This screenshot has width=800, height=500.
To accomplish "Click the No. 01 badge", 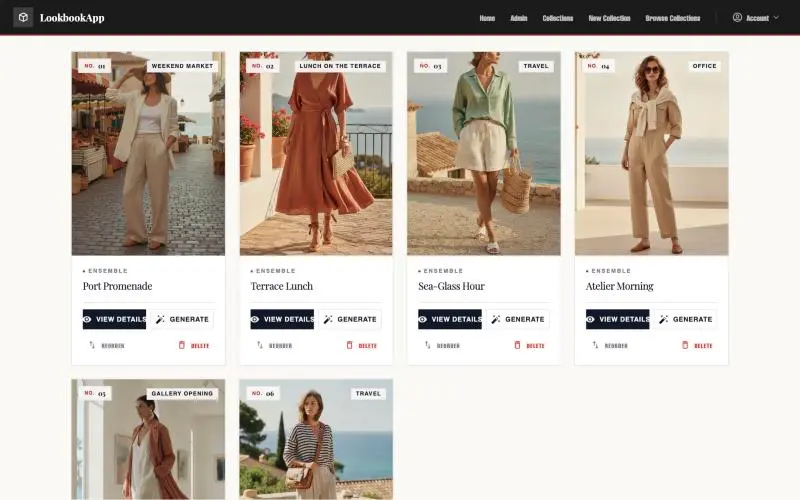I will tap(95, 66).
